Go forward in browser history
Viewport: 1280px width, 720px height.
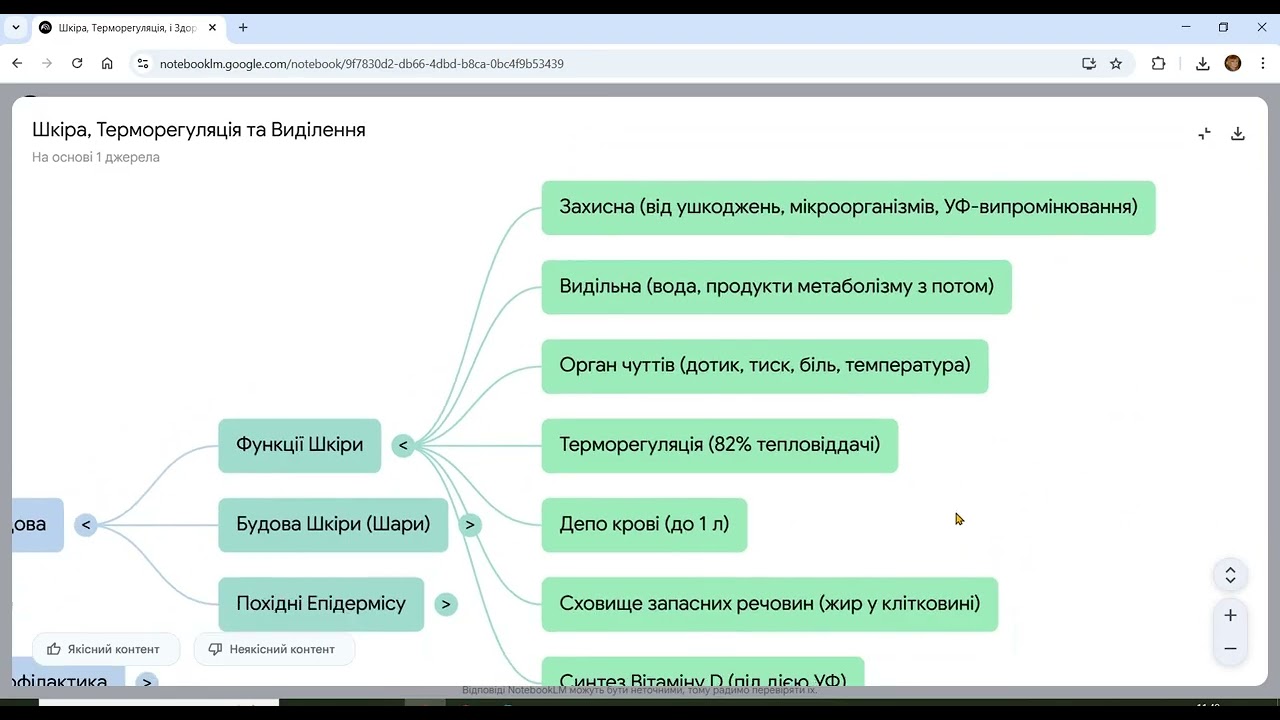47,63
